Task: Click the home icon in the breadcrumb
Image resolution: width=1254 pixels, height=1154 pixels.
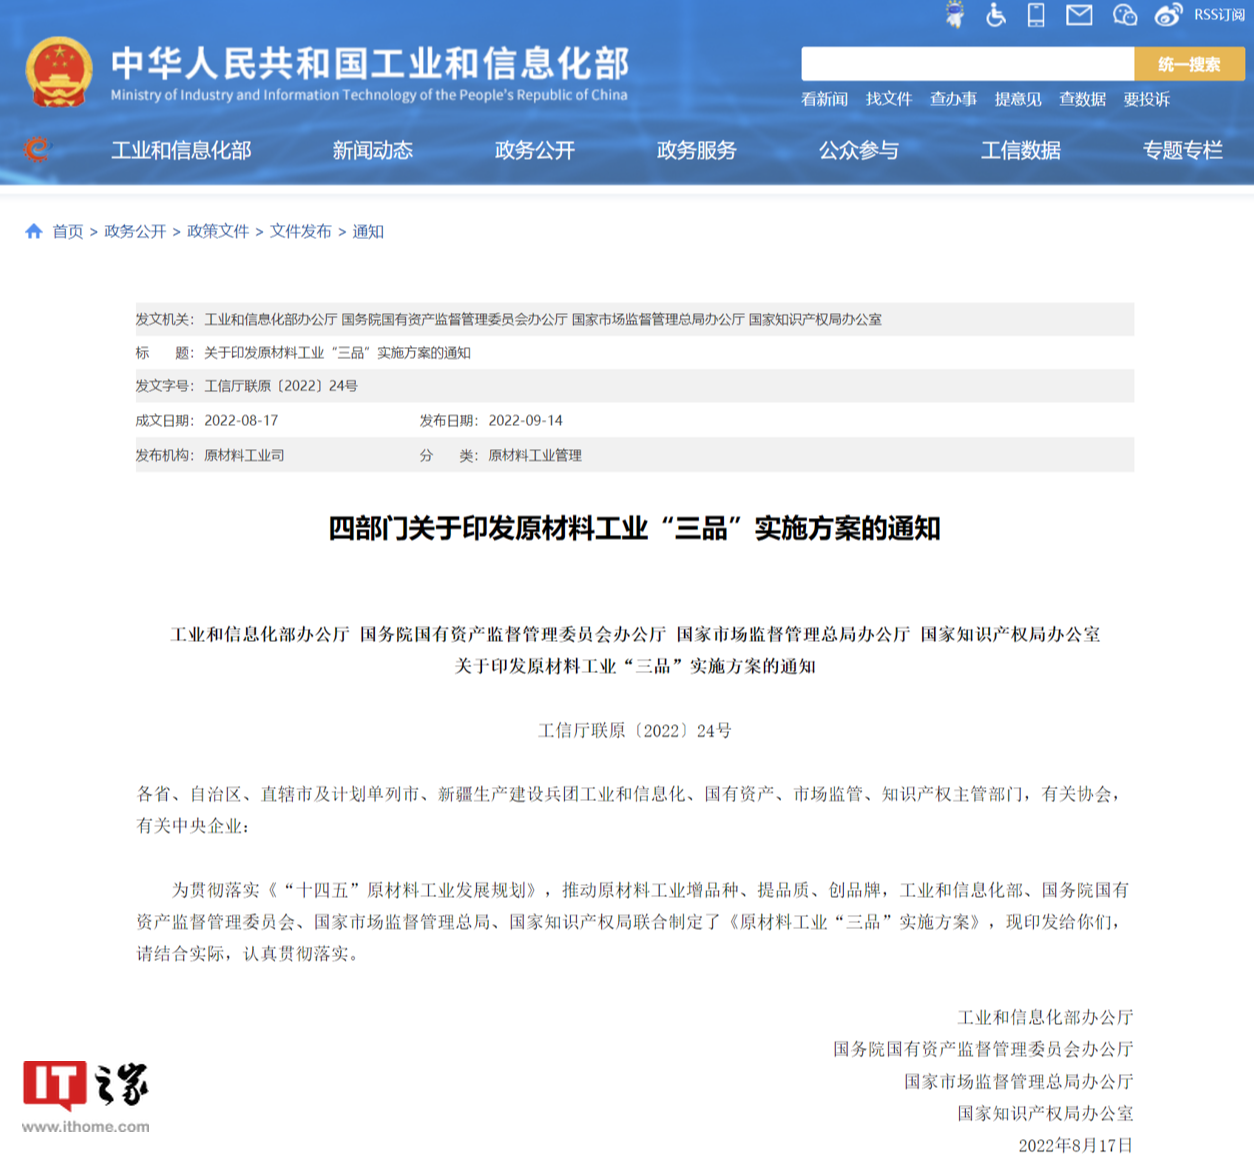Action: [x=34, y=231]
